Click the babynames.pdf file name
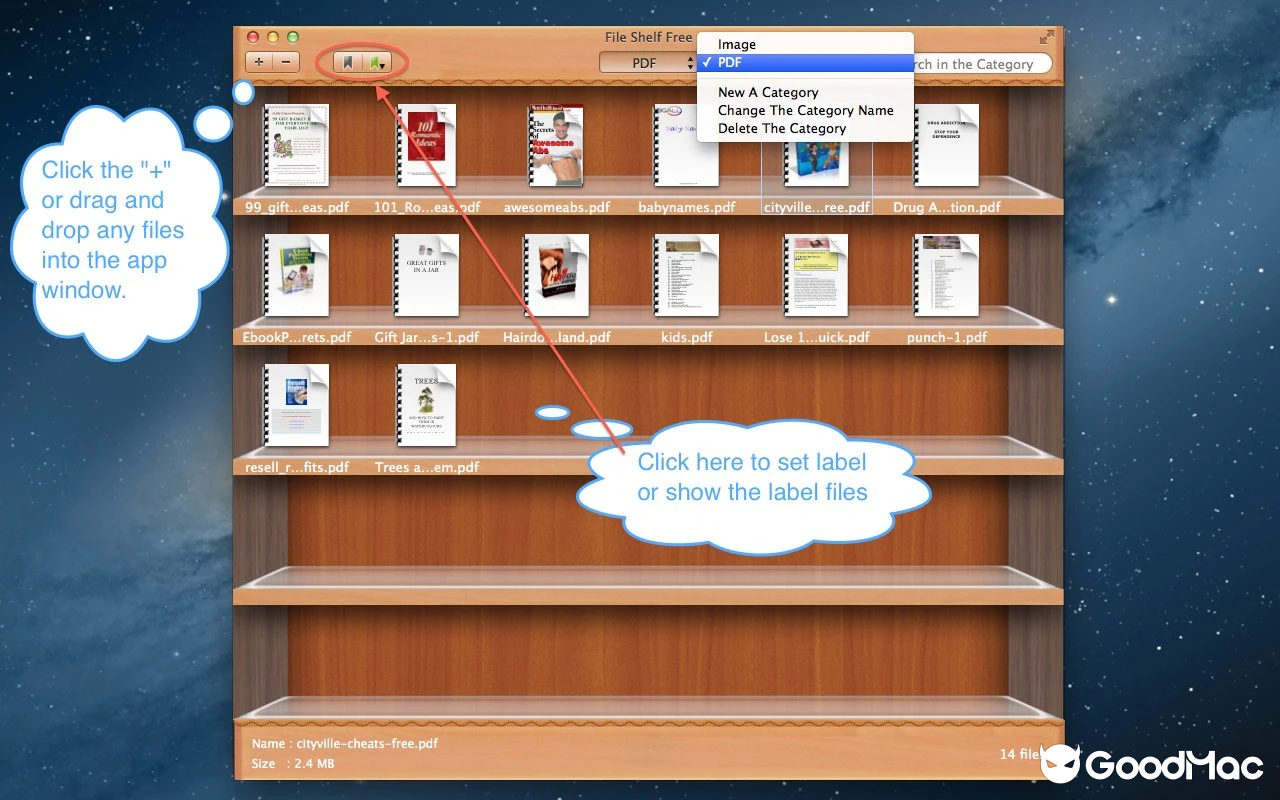Screen dimensions: 1280x800 point(687,207)
